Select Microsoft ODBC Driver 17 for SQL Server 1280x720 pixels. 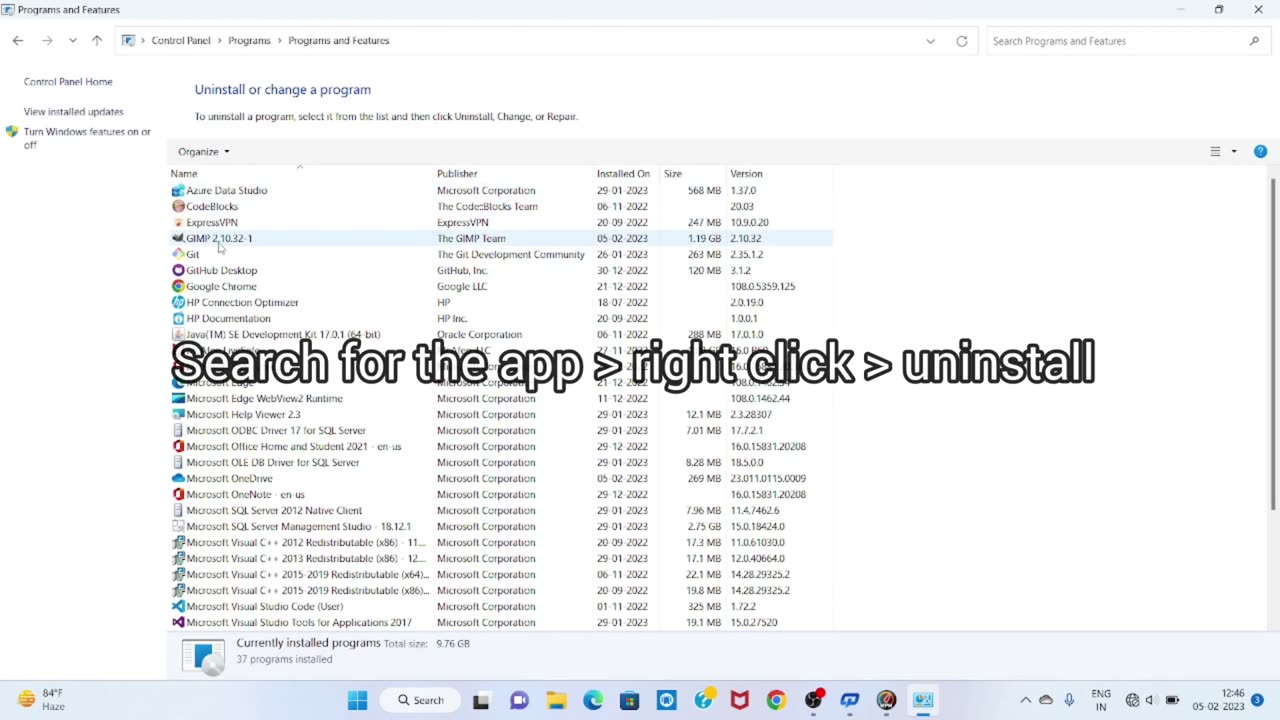(x=500, y=430)
